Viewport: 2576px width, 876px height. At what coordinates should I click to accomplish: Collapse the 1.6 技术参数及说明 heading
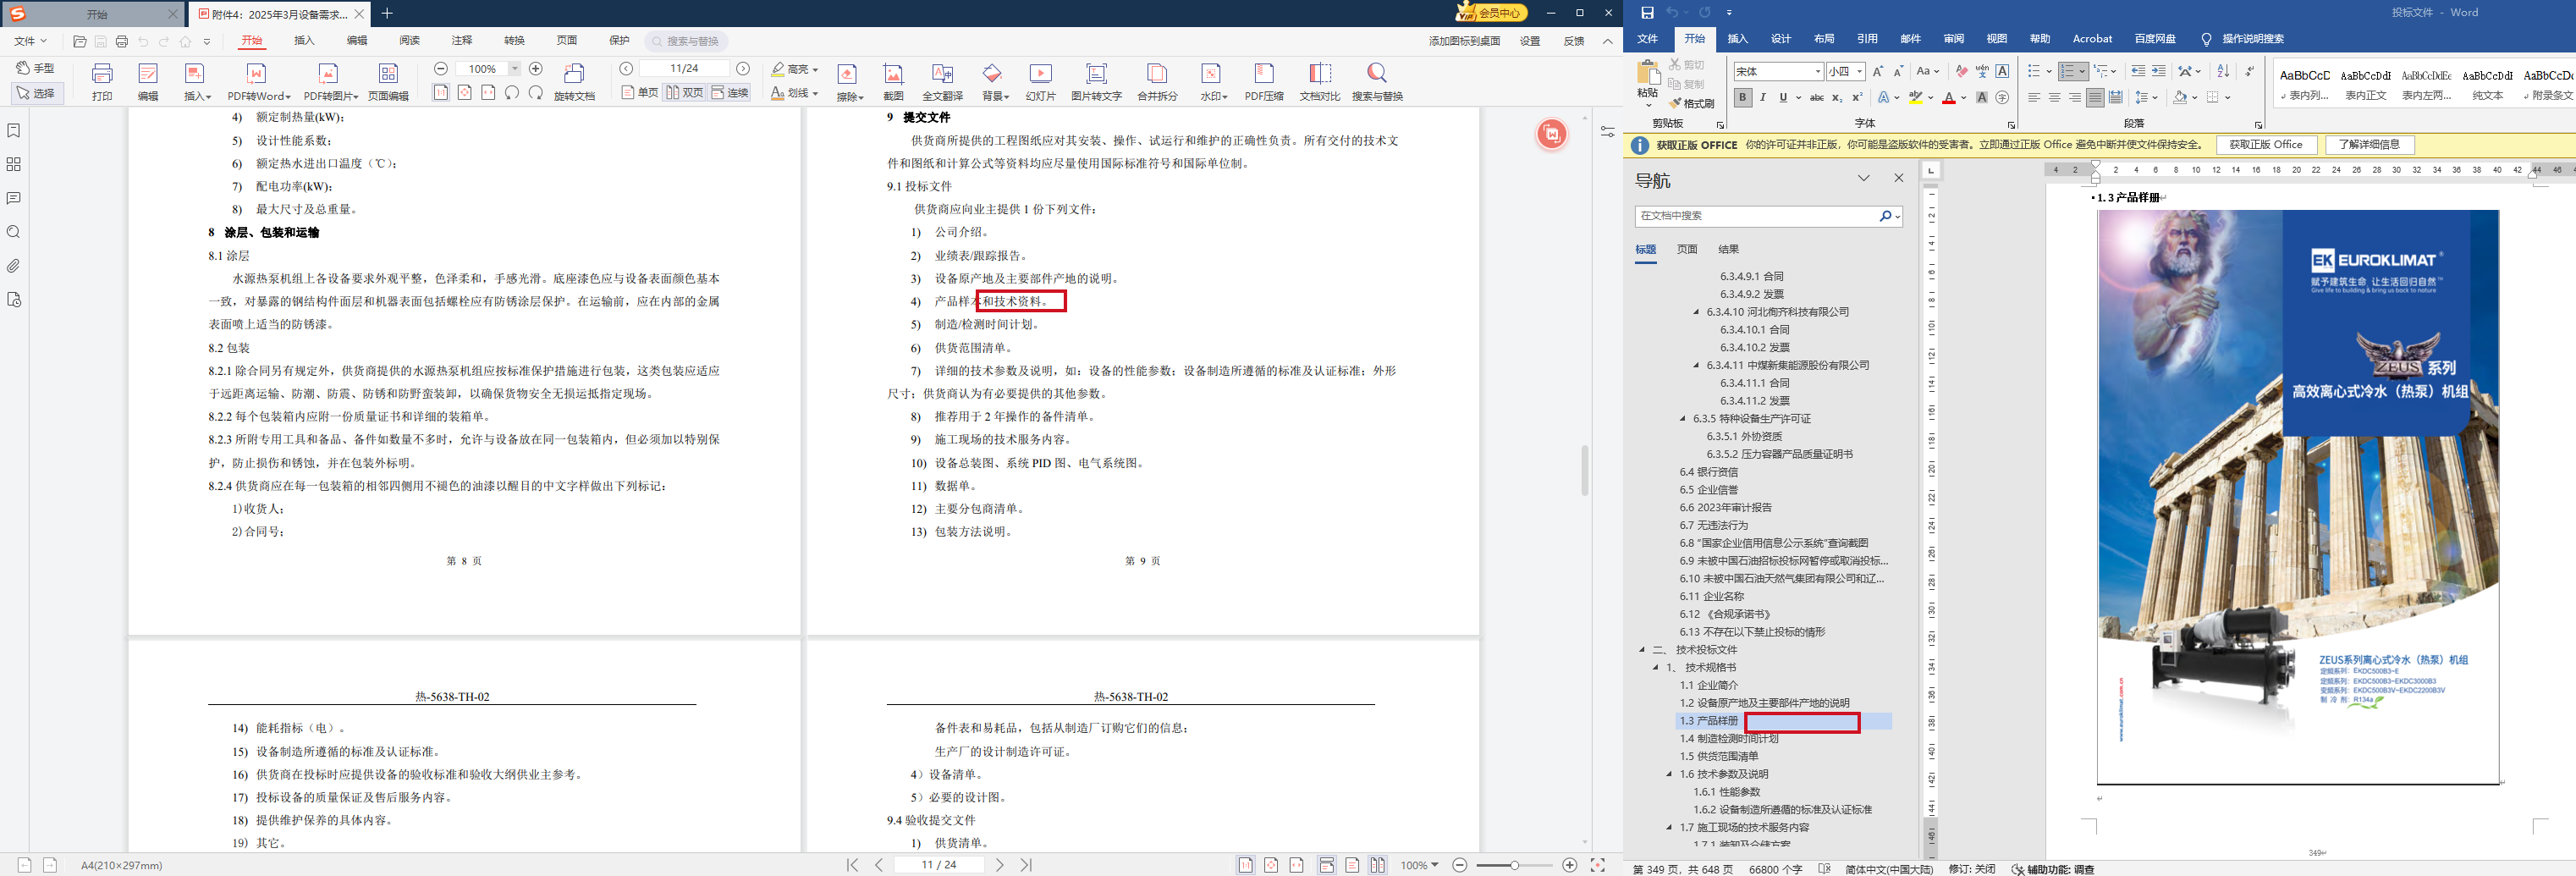1669,774
